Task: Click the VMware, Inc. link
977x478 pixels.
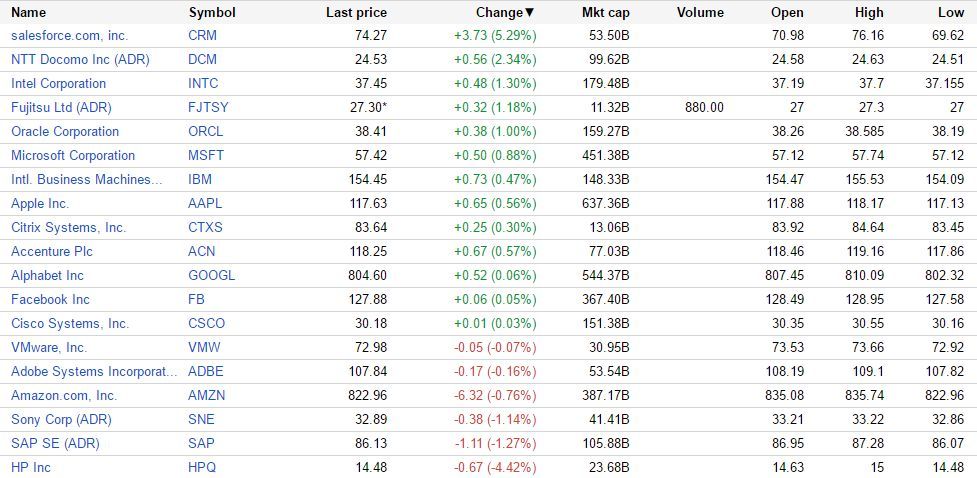Action: pyautogui.click(x=49, y=347)
